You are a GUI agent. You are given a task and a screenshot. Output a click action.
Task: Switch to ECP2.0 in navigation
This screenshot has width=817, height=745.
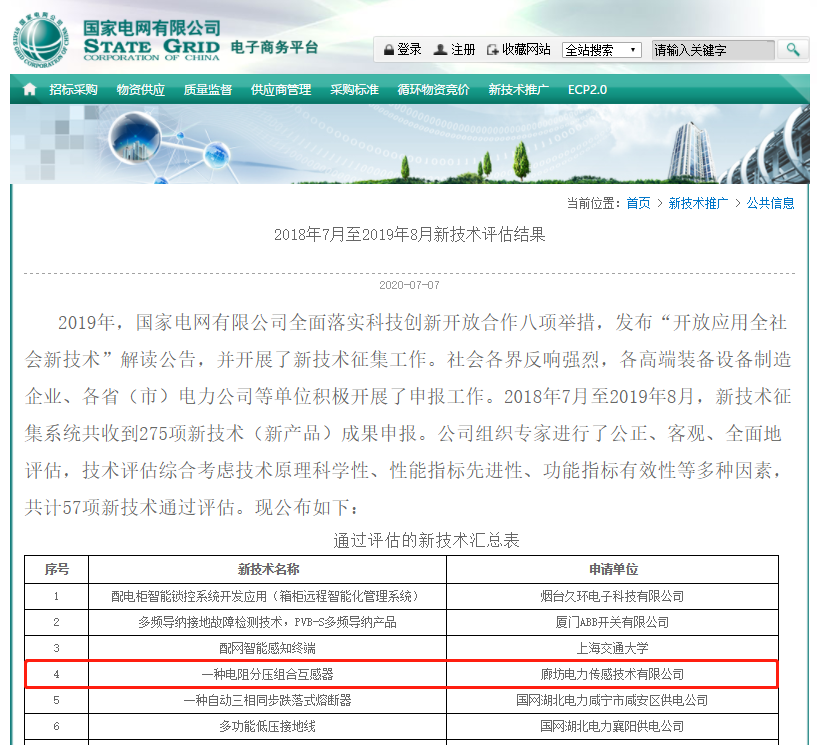tap(587, 89)
